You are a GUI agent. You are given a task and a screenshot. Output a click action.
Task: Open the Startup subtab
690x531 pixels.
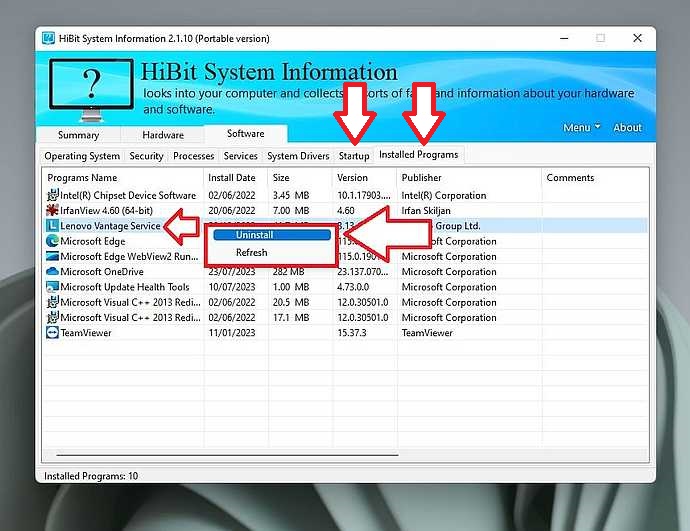point(354,156)
